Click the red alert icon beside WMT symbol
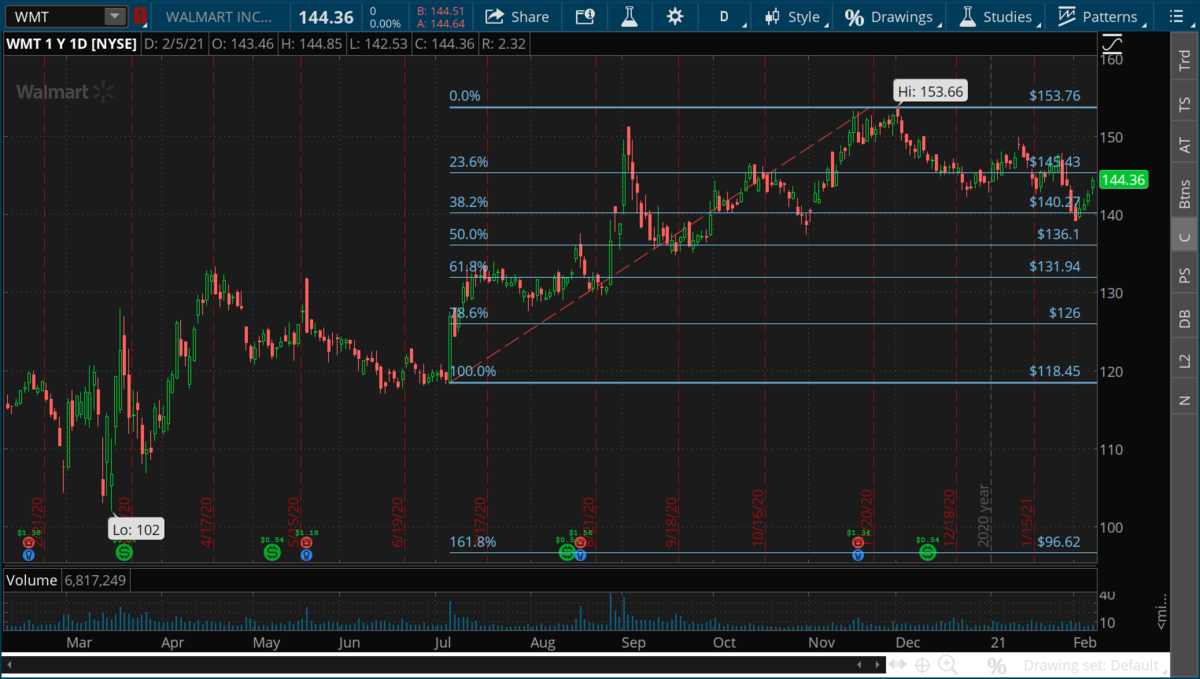 [x=140, y=16]
